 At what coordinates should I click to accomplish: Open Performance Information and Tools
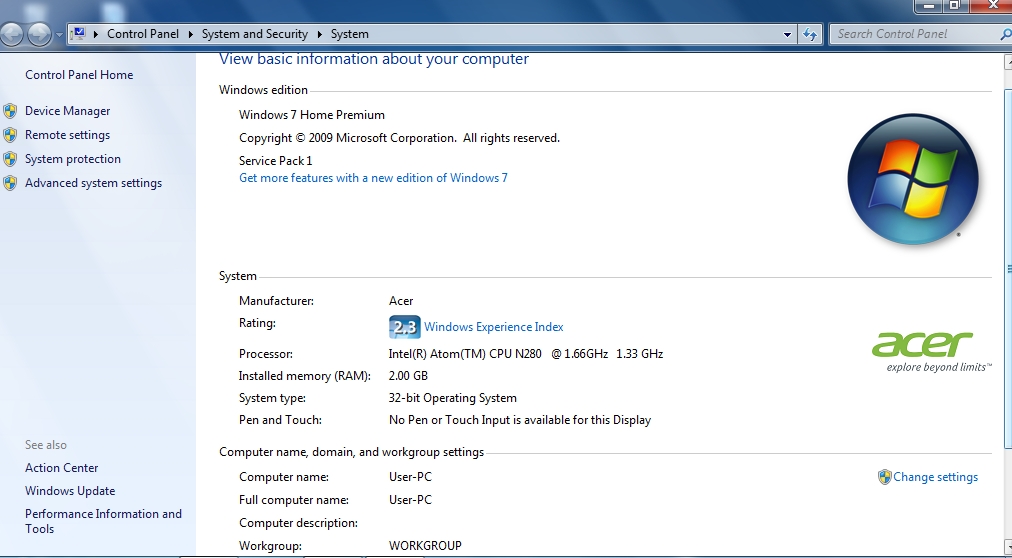click(x=103, y=521)
